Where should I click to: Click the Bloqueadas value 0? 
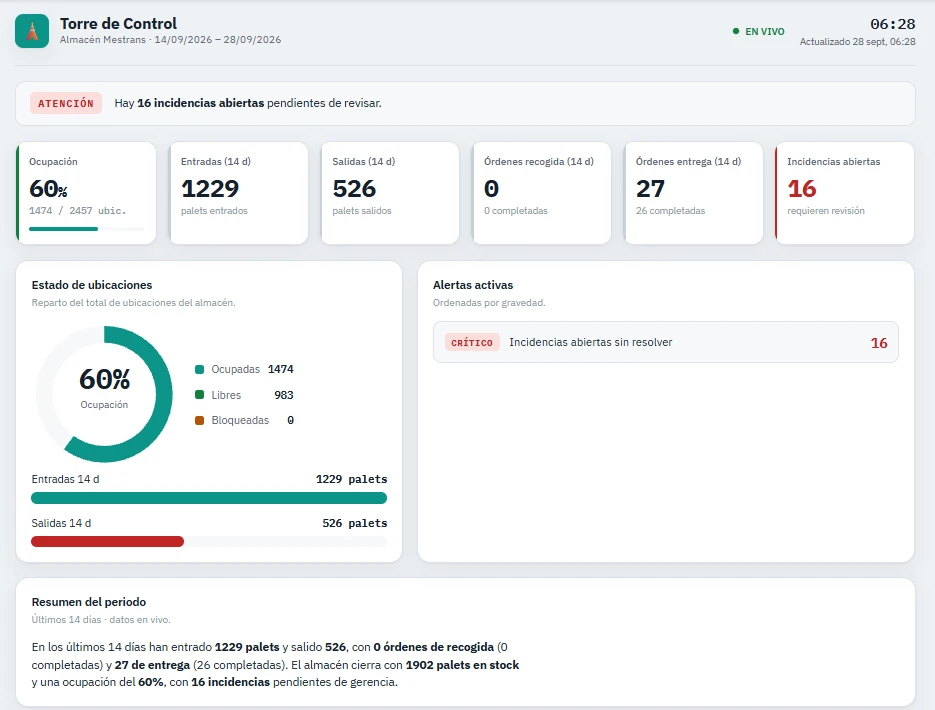click(290, 420)
